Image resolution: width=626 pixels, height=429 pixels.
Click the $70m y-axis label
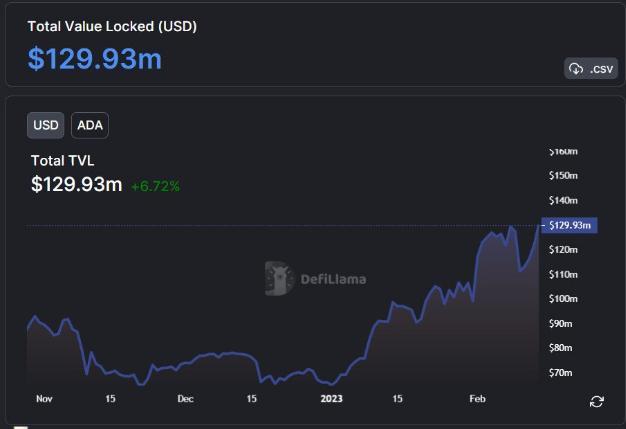pyautogui.click(x=561, y=373)
